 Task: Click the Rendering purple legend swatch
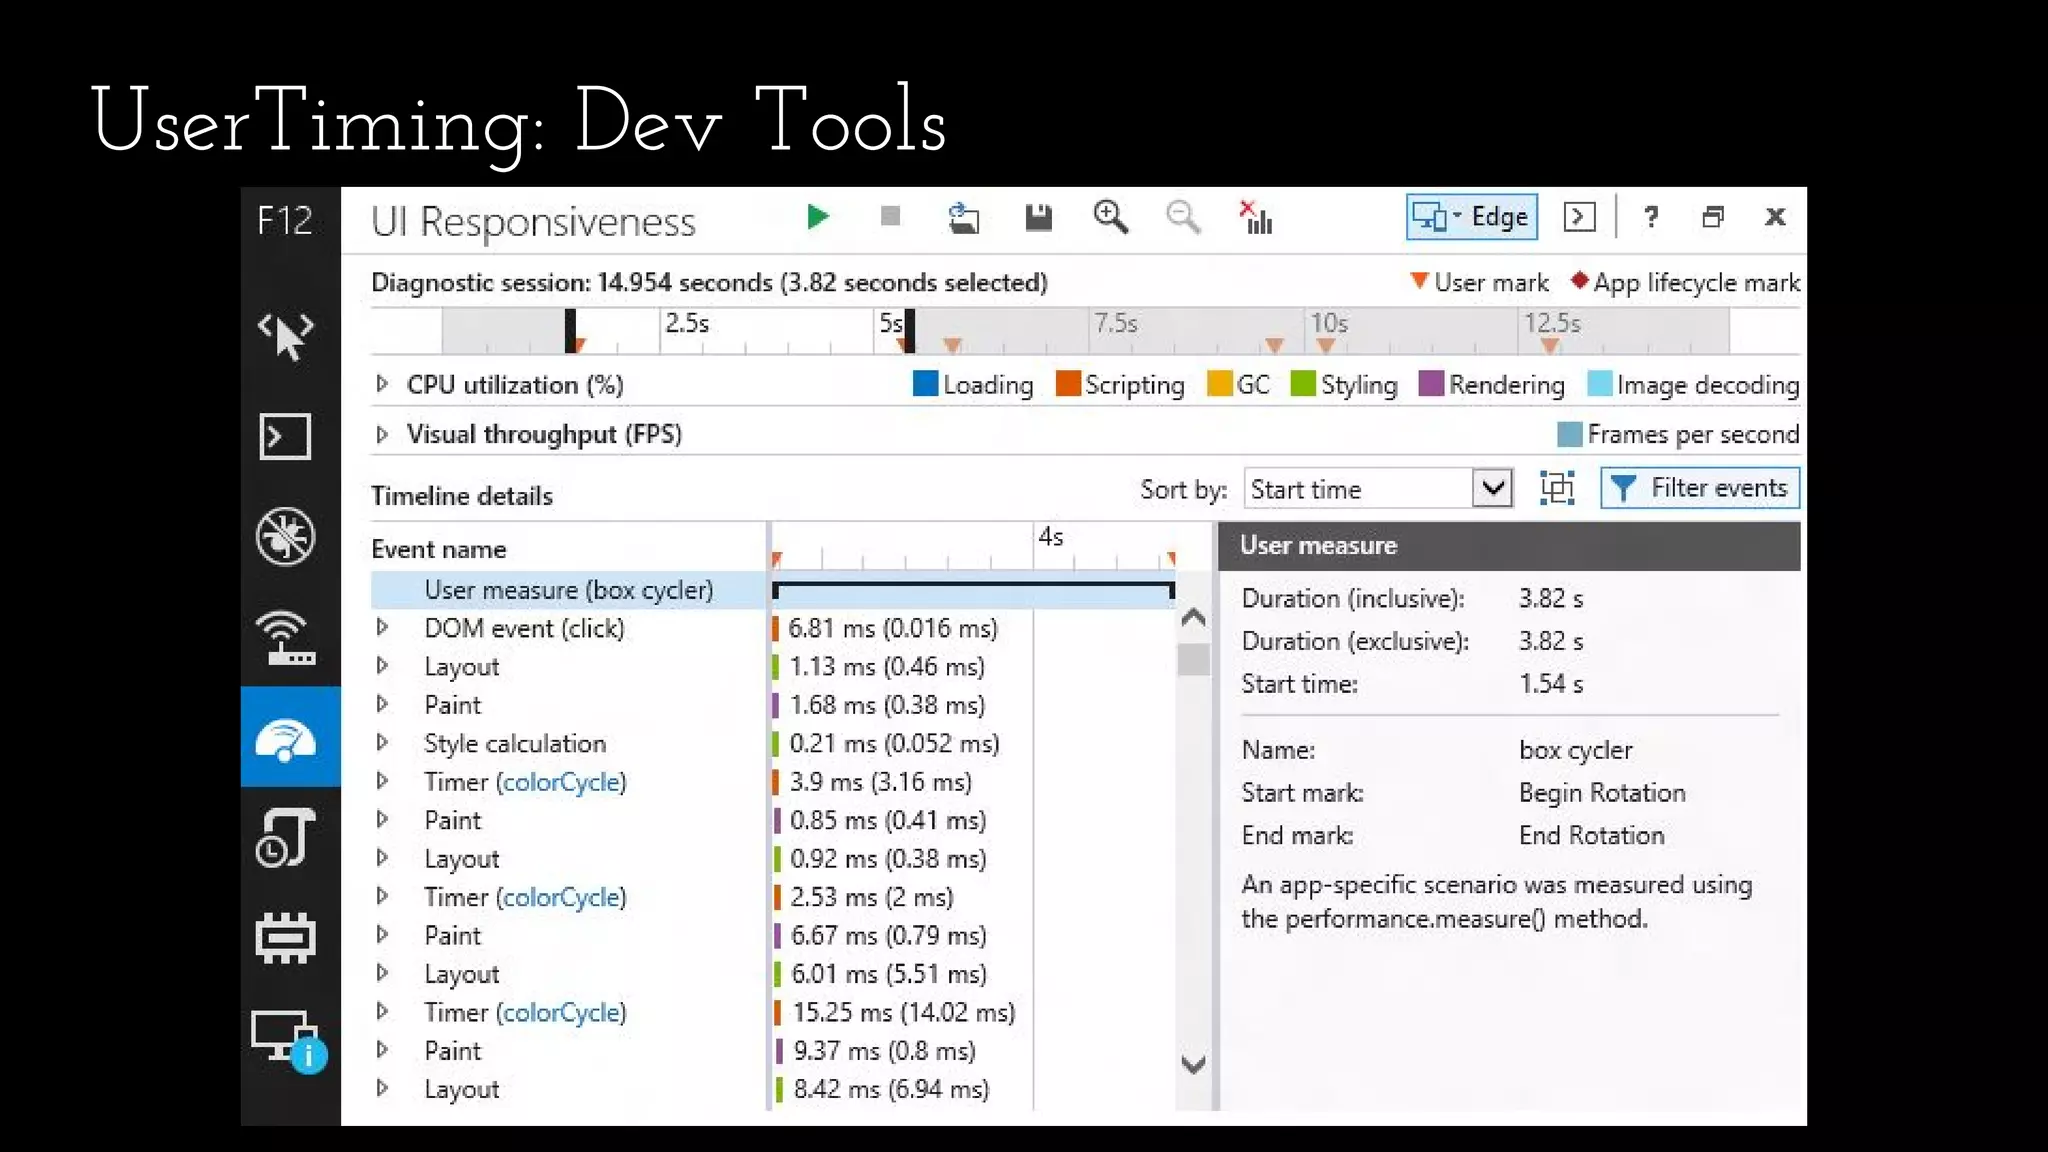[1431, 384]
